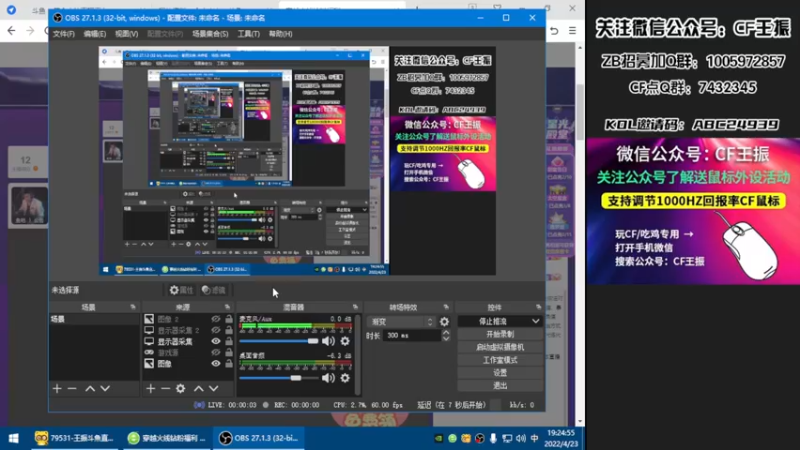Click the NVIDIA tray icon

(439, 438)
